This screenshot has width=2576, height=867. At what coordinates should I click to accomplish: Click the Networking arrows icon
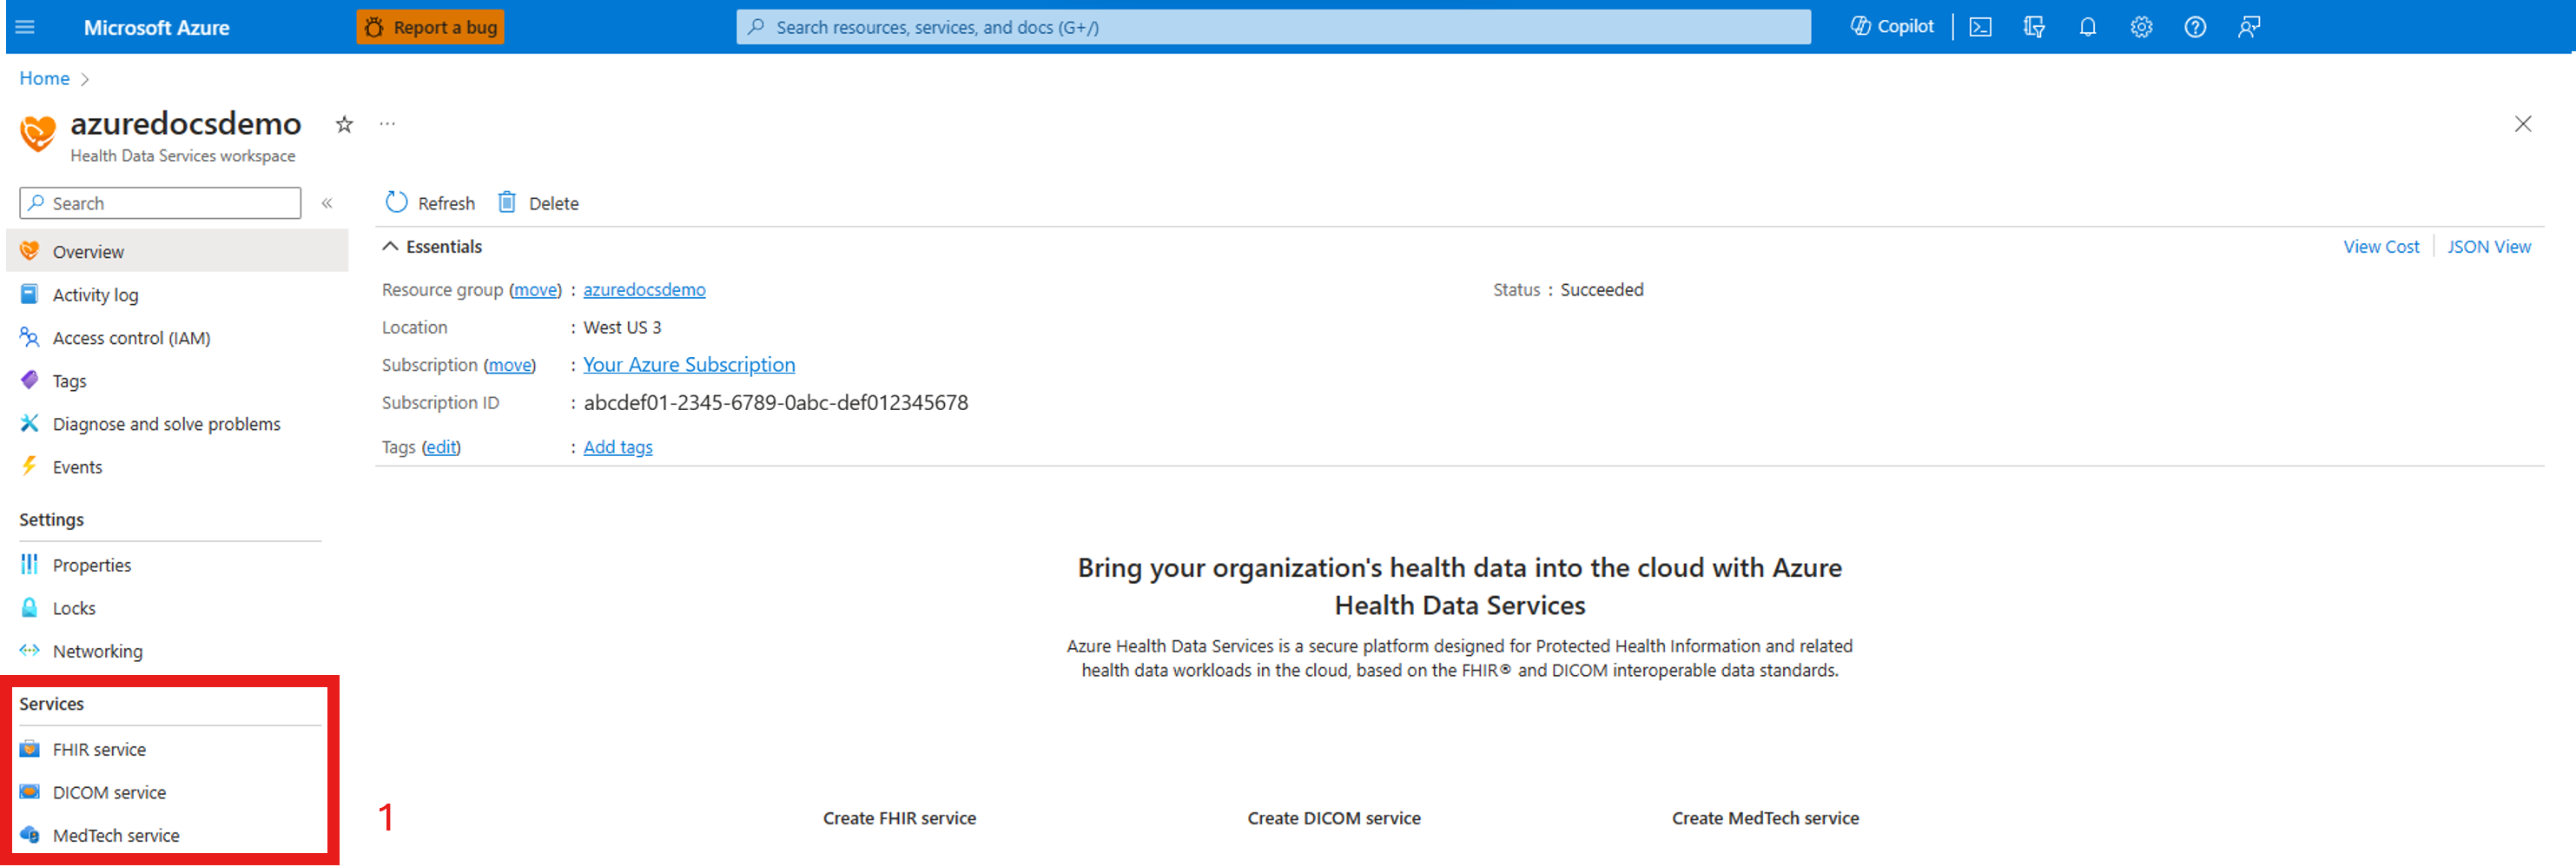point(30,650)
